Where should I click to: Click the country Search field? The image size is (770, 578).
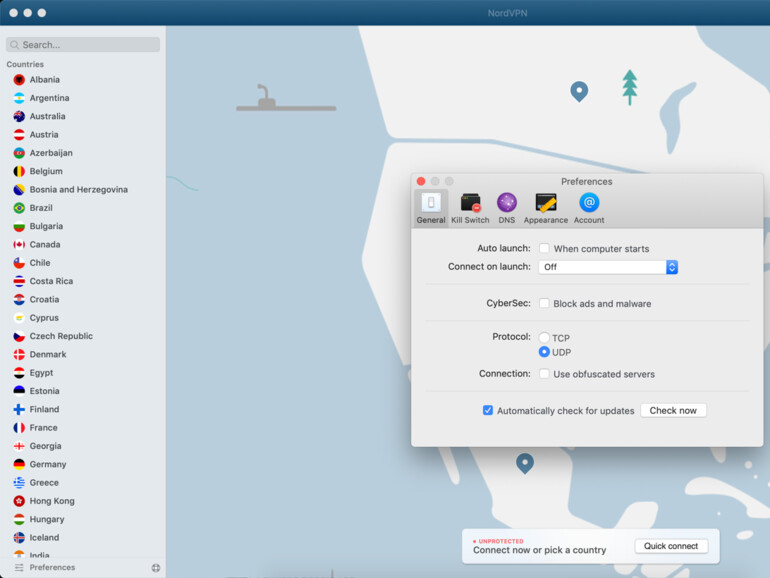(83, 45)
